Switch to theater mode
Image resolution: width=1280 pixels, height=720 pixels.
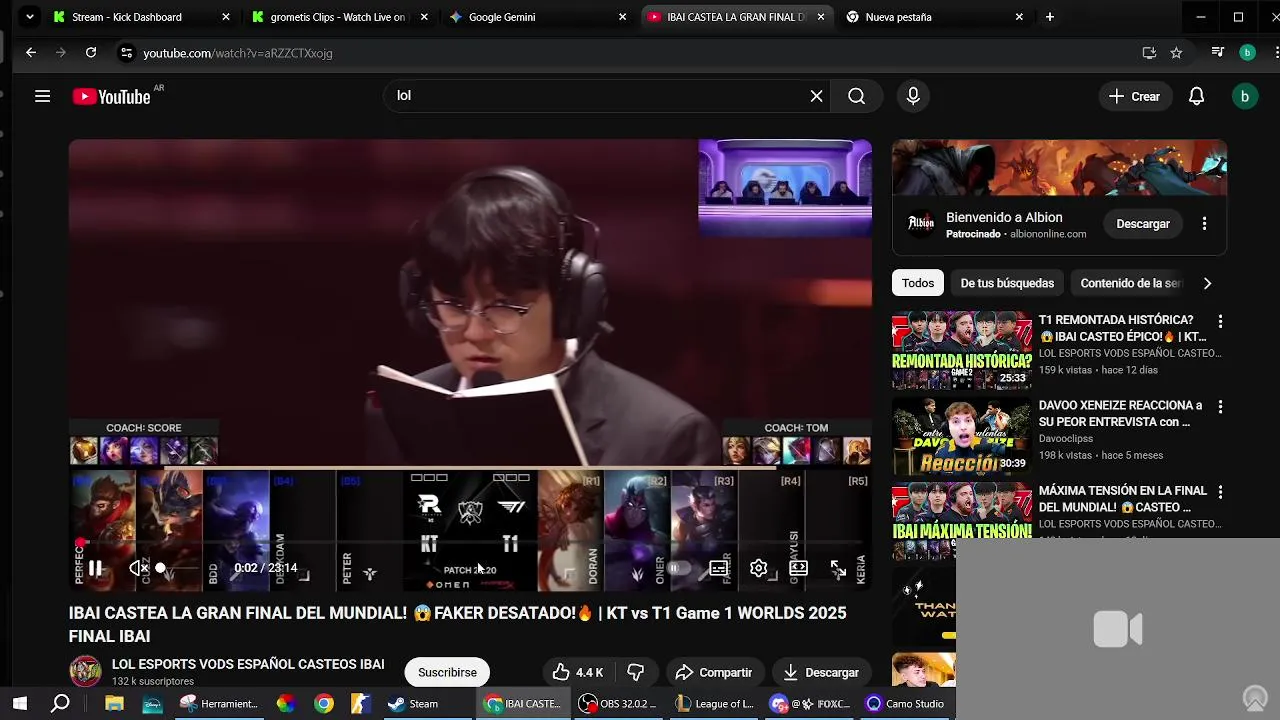pos(798,568)
